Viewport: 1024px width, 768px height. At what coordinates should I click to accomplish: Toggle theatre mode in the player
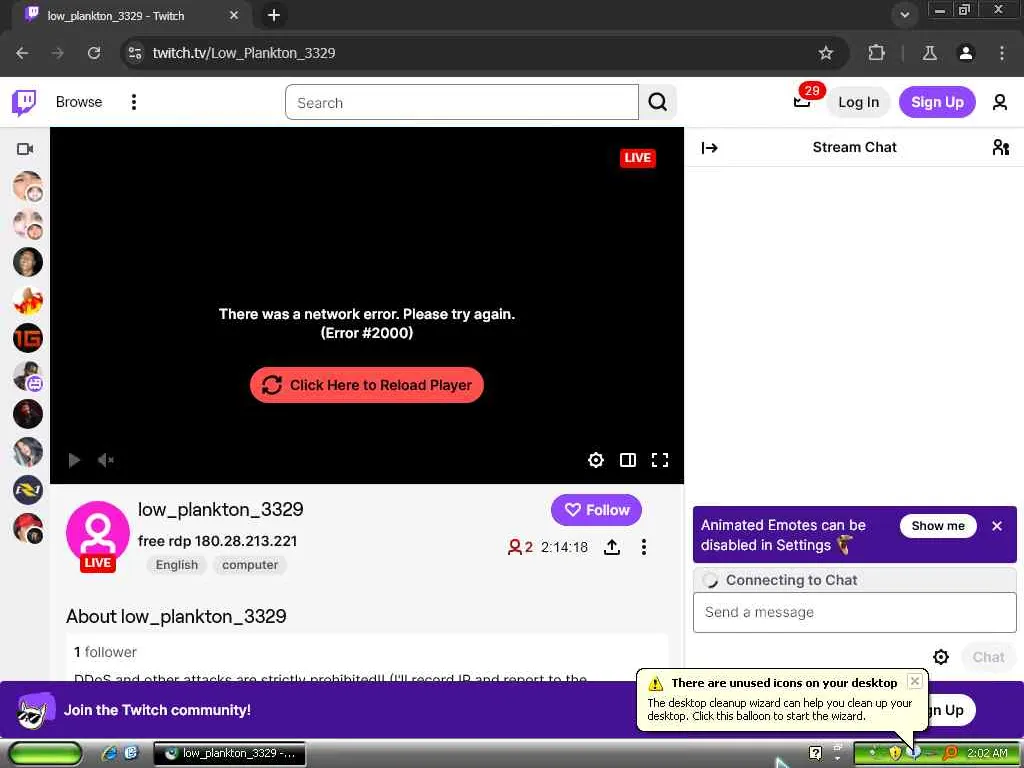click(628, 460)
